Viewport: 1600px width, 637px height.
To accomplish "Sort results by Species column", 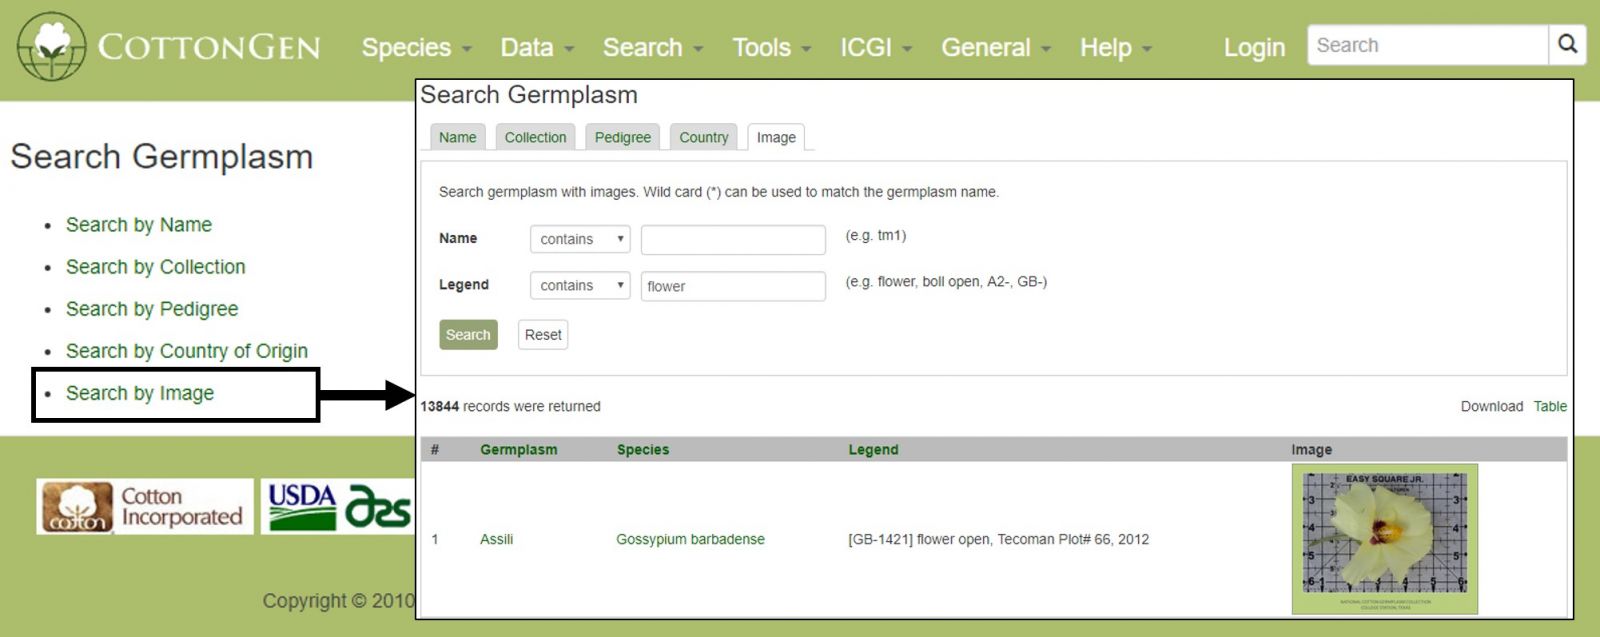I will tap(643, 450).
